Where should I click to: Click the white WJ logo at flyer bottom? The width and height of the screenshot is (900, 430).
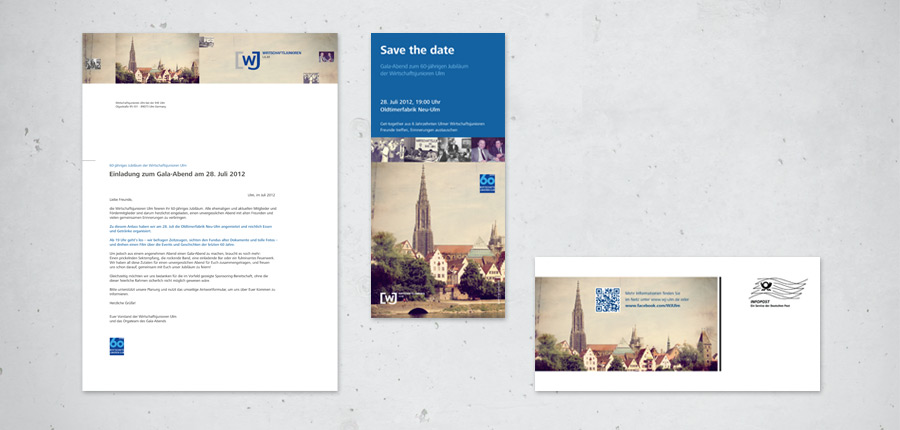(387, 297)
